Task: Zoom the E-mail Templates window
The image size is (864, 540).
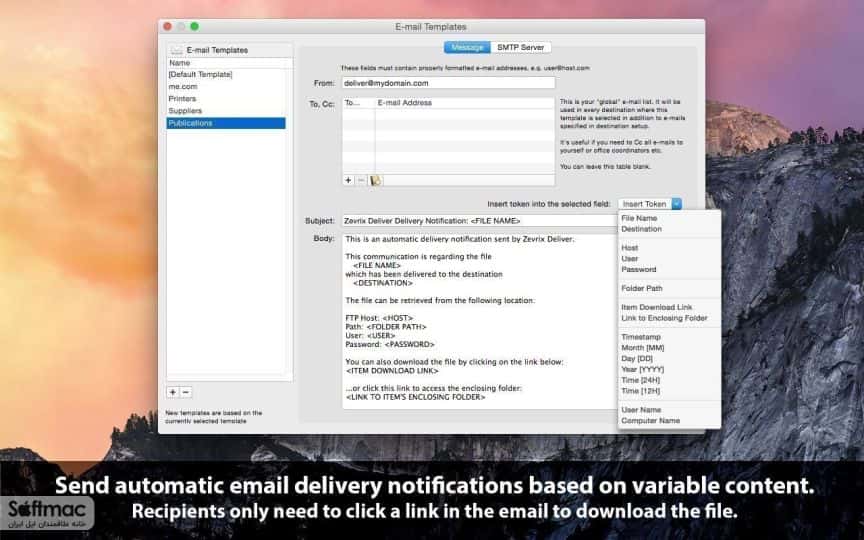Action: [x=195, y=26]
